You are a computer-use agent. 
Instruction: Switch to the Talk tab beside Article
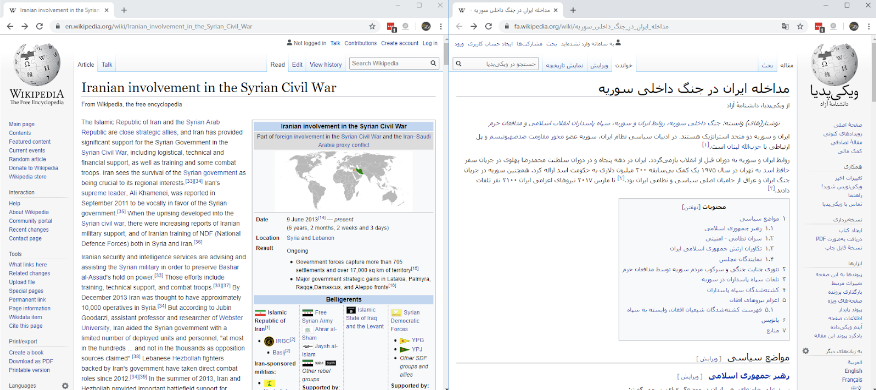tap(107, 65)
